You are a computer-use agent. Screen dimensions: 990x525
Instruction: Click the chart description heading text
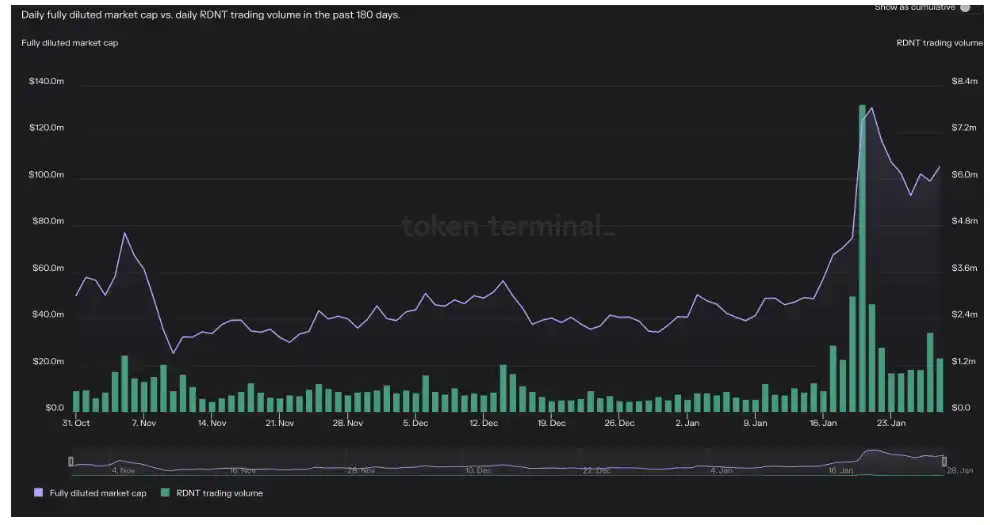(210, 15)
